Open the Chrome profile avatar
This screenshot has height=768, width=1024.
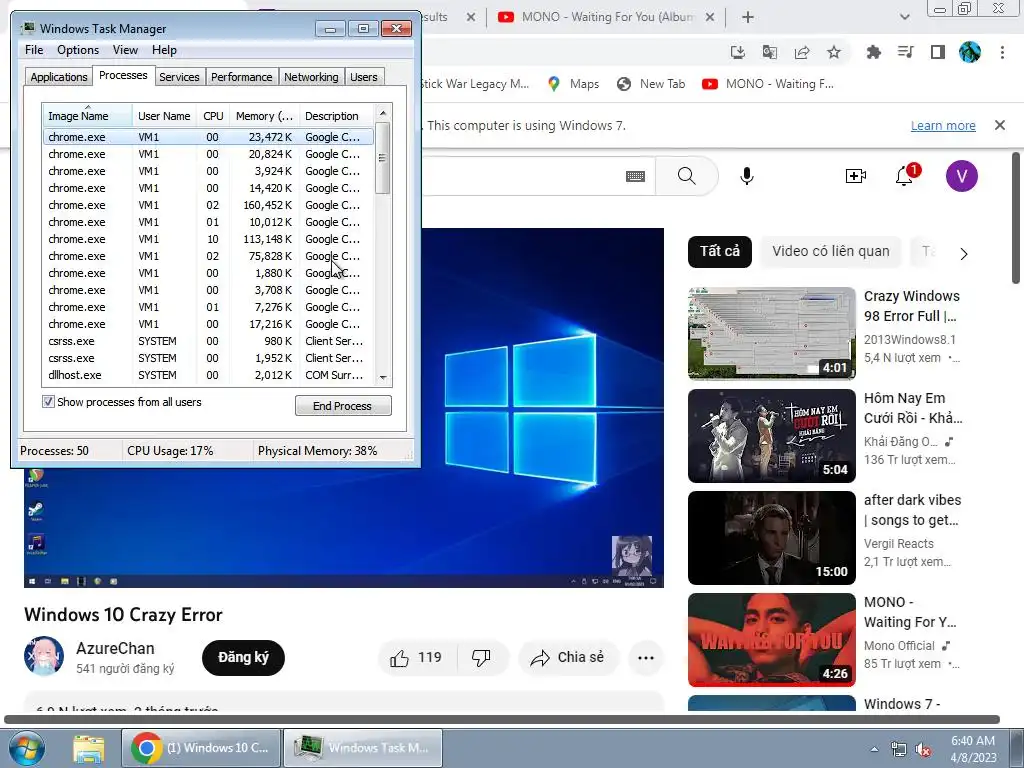point(970,52)
